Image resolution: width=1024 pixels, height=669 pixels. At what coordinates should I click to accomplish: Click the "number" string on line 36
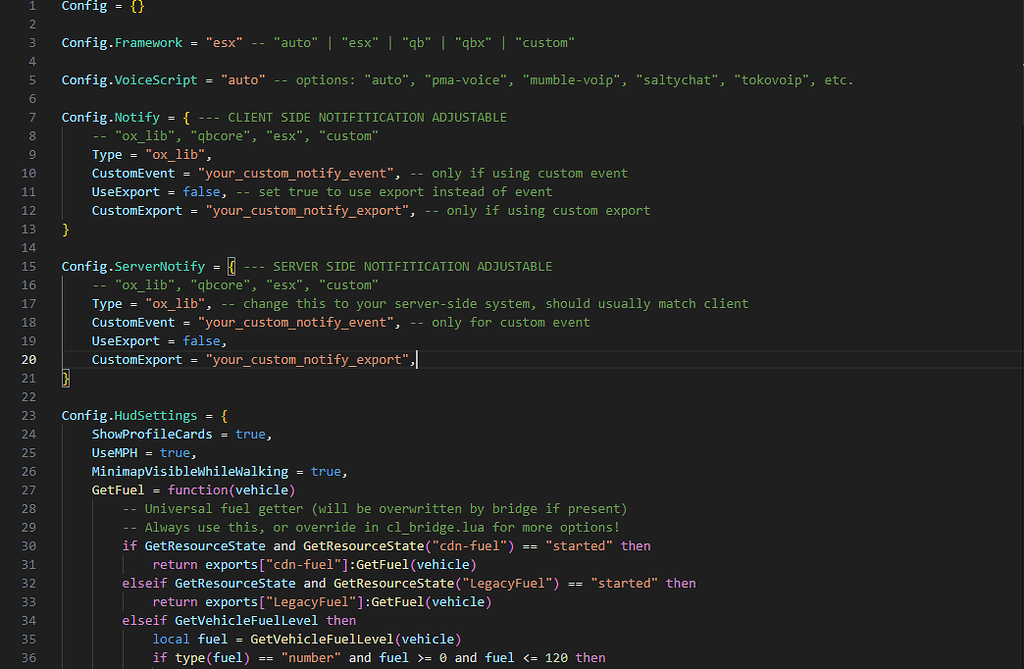311,658
